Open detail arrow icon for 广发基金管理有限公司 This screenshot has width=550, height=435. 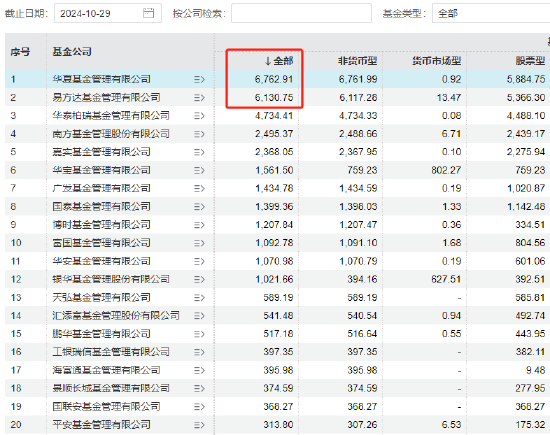tap(199, 189)
